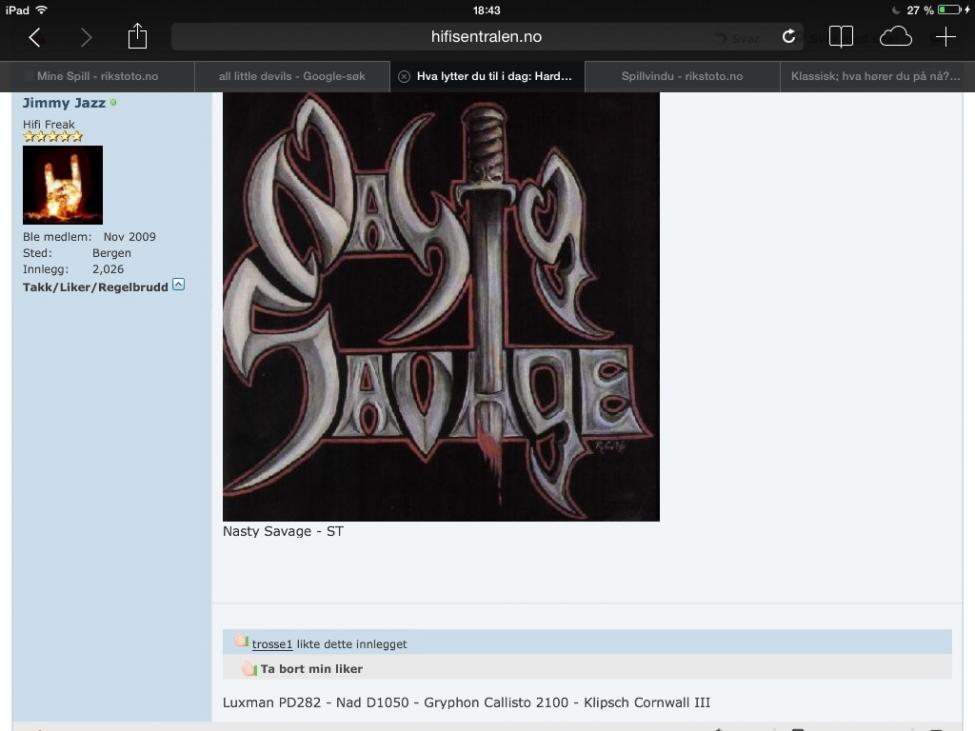Switch to 'all little devils - Google-søk' tab
Screen dimensions: 975x731
pos(292,76)
